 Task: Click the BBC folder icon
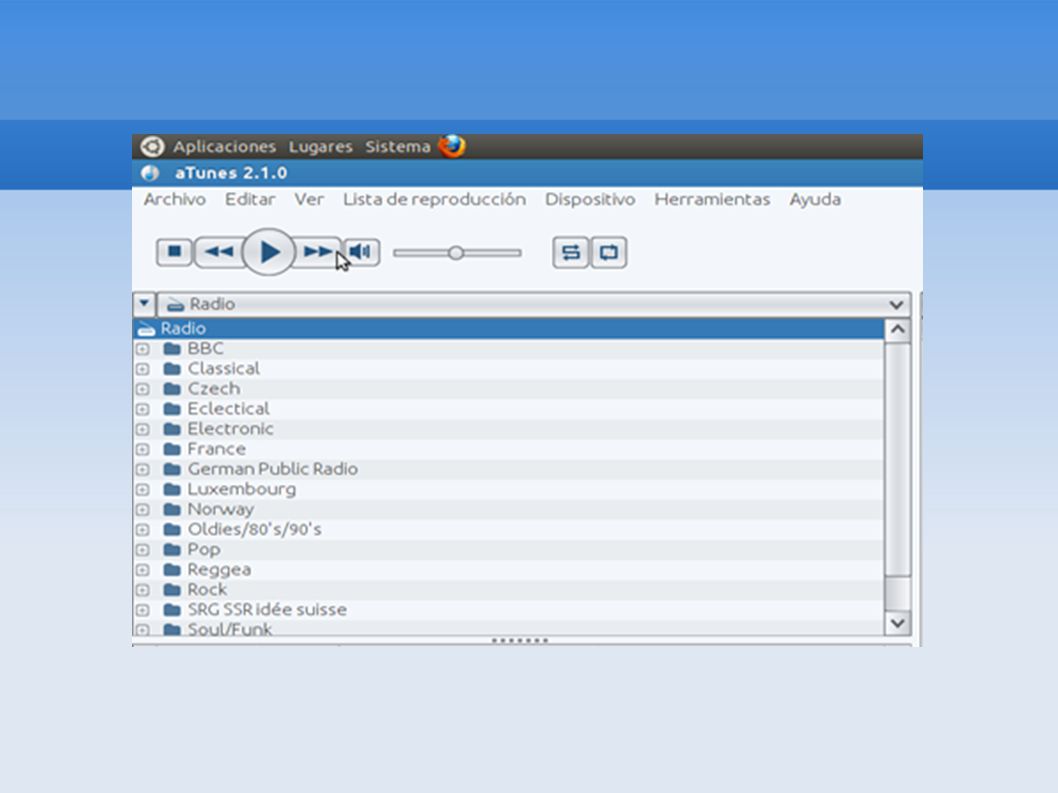pos(172,349)
